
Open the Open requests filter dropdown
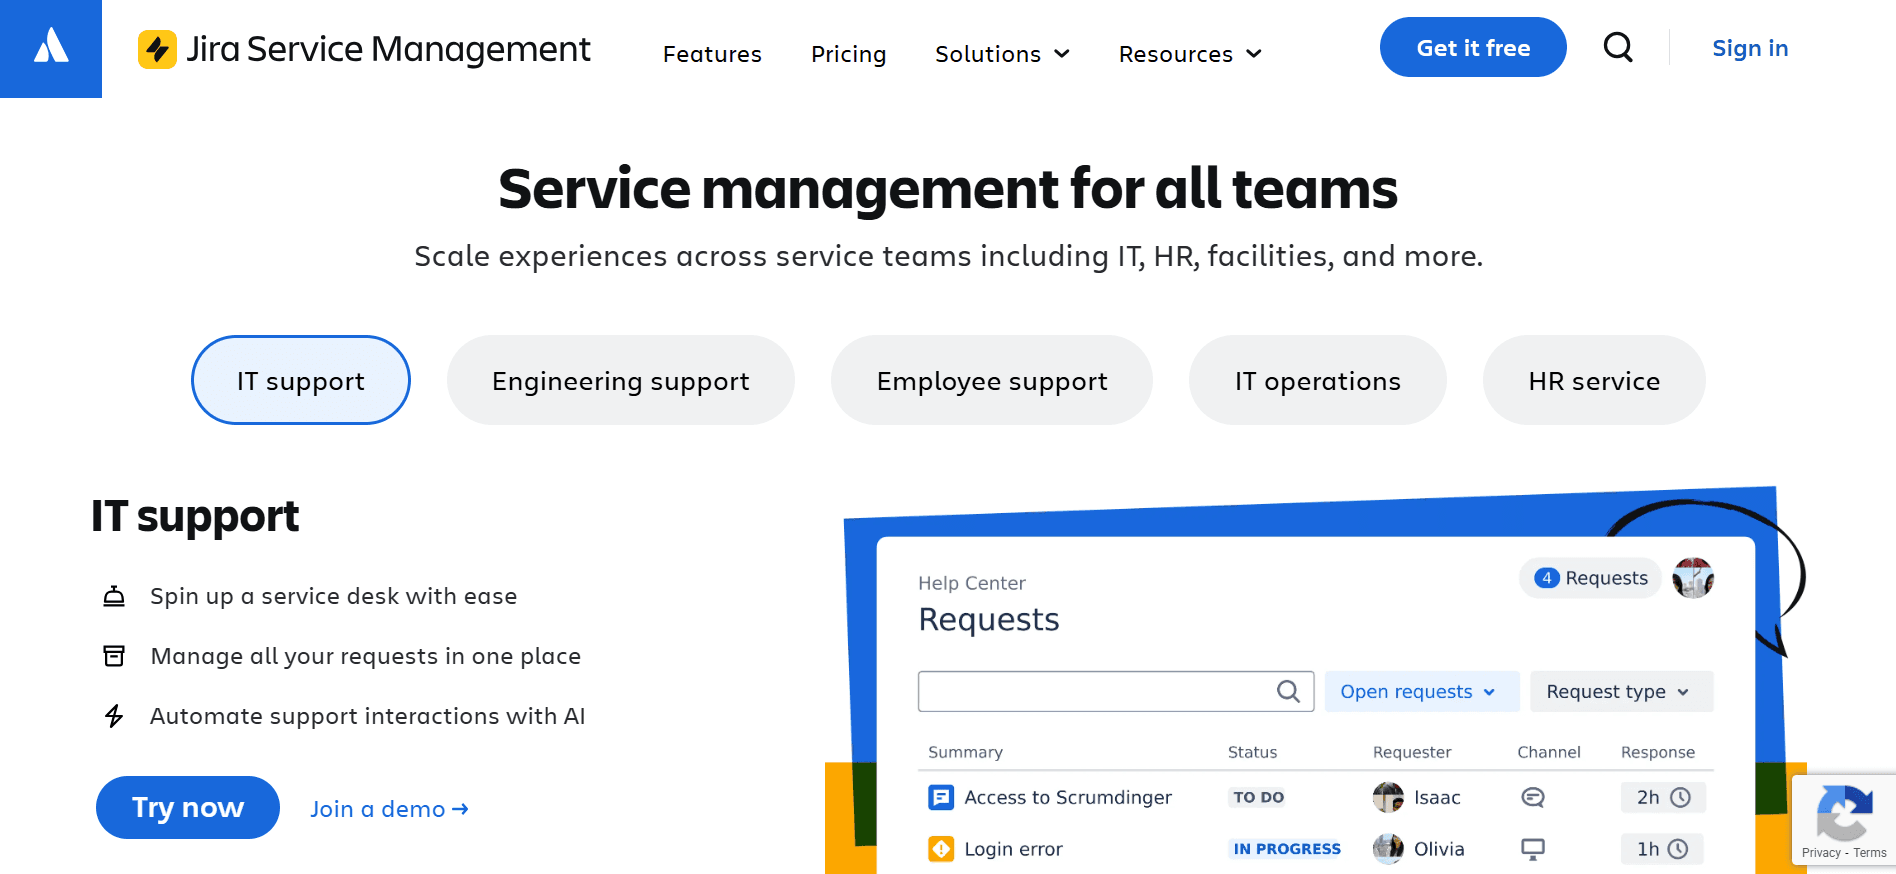(x=1422, y=691)
